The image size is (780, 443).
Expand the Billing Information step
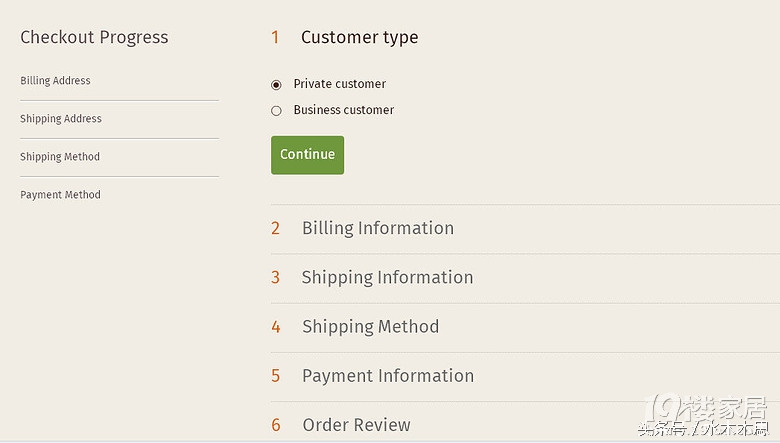pos(377,228)
